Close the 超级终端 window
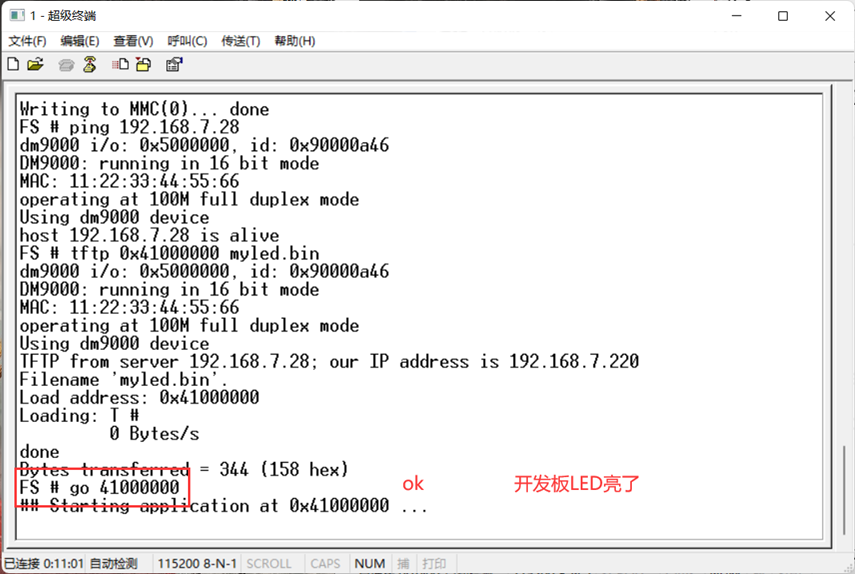This screenshot has width=855, height=574. pos(830,16)
